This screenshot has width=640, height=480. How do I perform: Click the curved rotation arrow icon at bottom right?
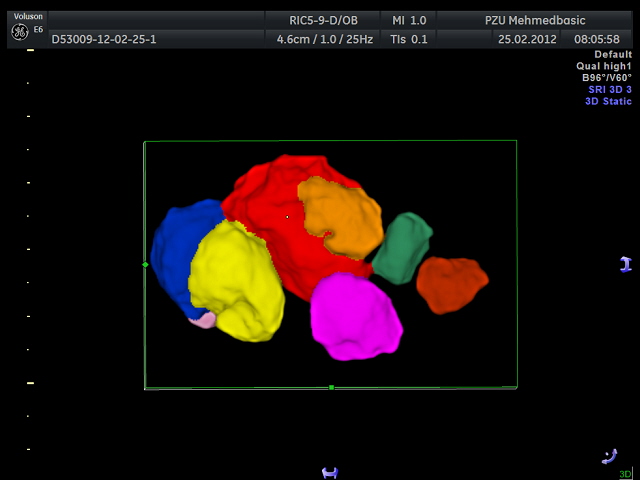[610, 456]
